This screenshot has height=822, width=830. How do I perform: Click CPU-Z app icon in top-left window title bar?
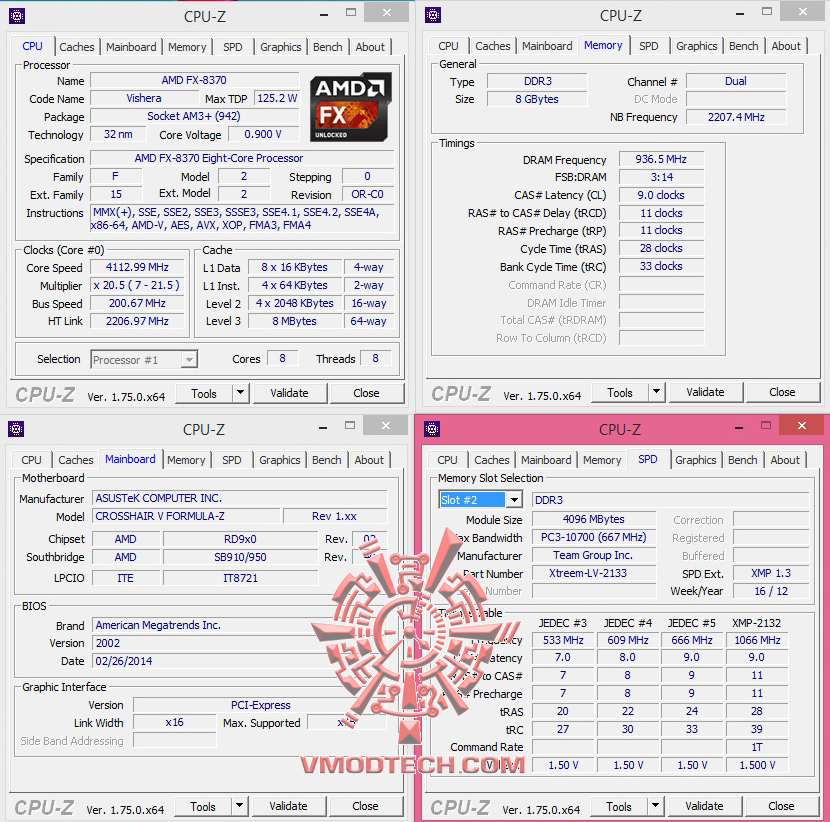pos(17,16)
